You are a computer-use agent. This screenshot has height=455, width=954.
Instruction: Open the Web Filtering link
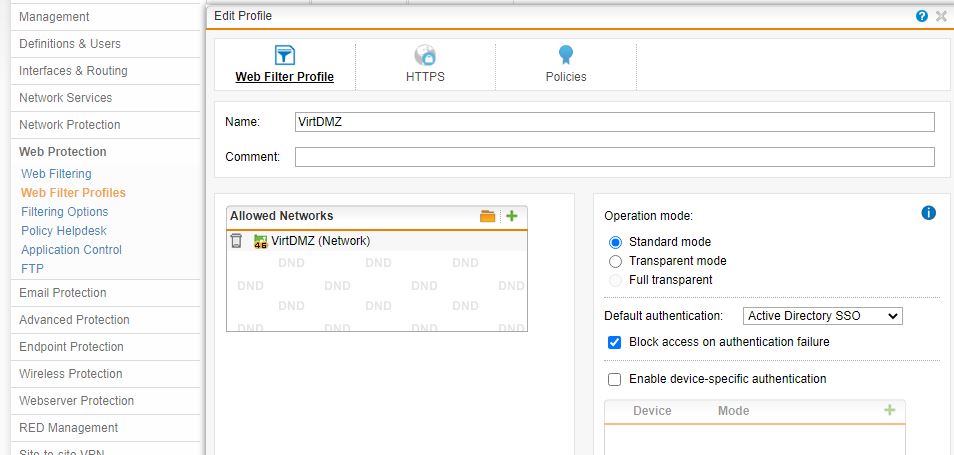(56, 174)
